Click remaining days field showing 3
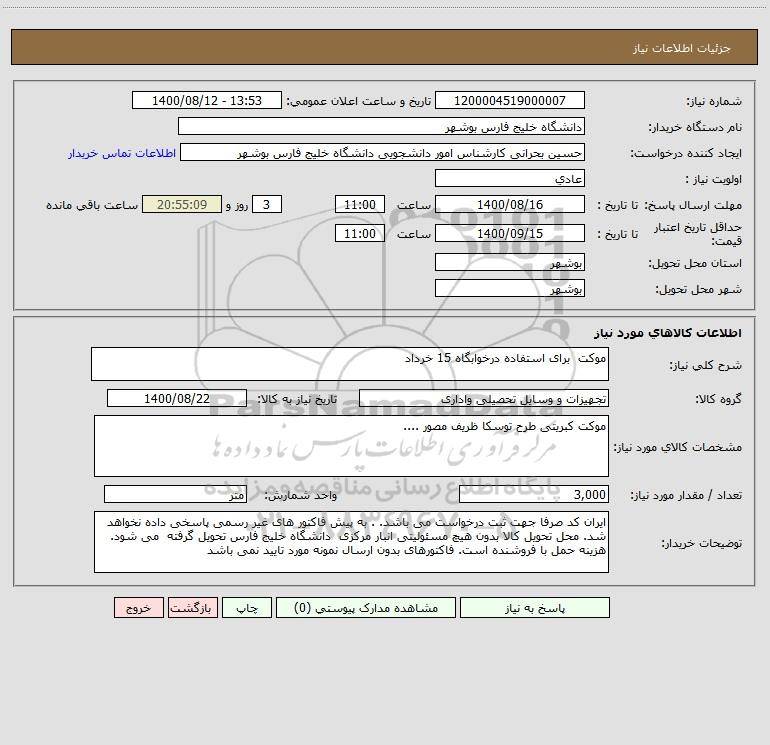The height and width of the screenshot is (745, 770). (267, 204)
